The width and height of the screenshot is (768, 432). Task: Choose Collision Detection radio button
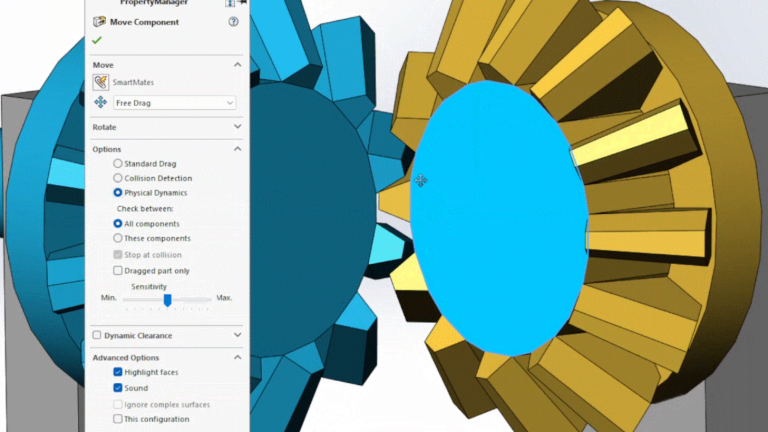pos(118,178)
